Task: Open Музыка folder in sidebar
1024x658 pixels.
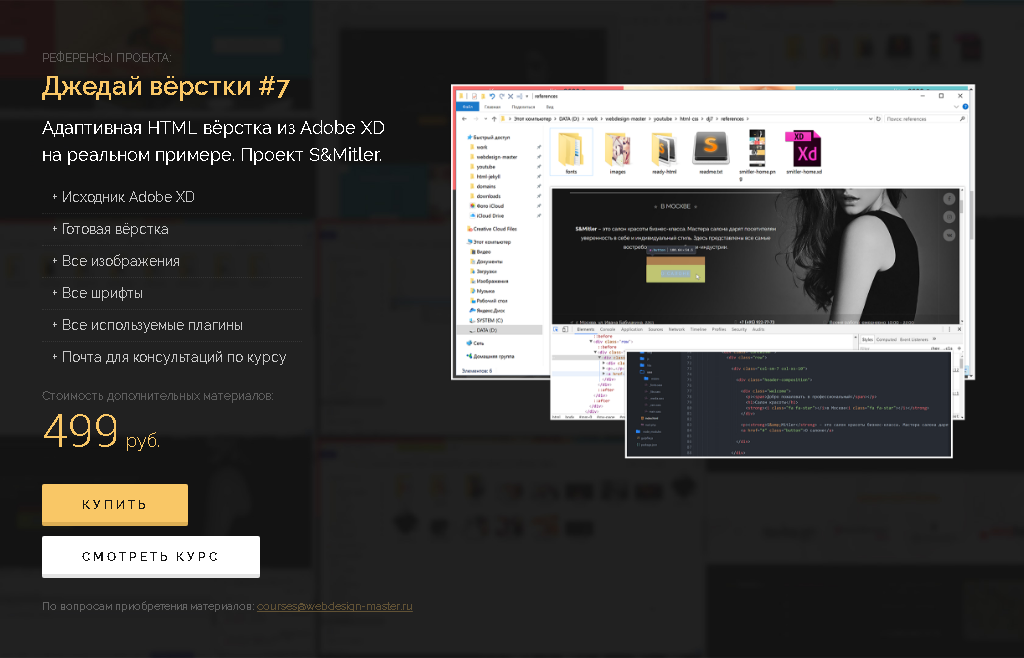Action: [x=485, y=291]
